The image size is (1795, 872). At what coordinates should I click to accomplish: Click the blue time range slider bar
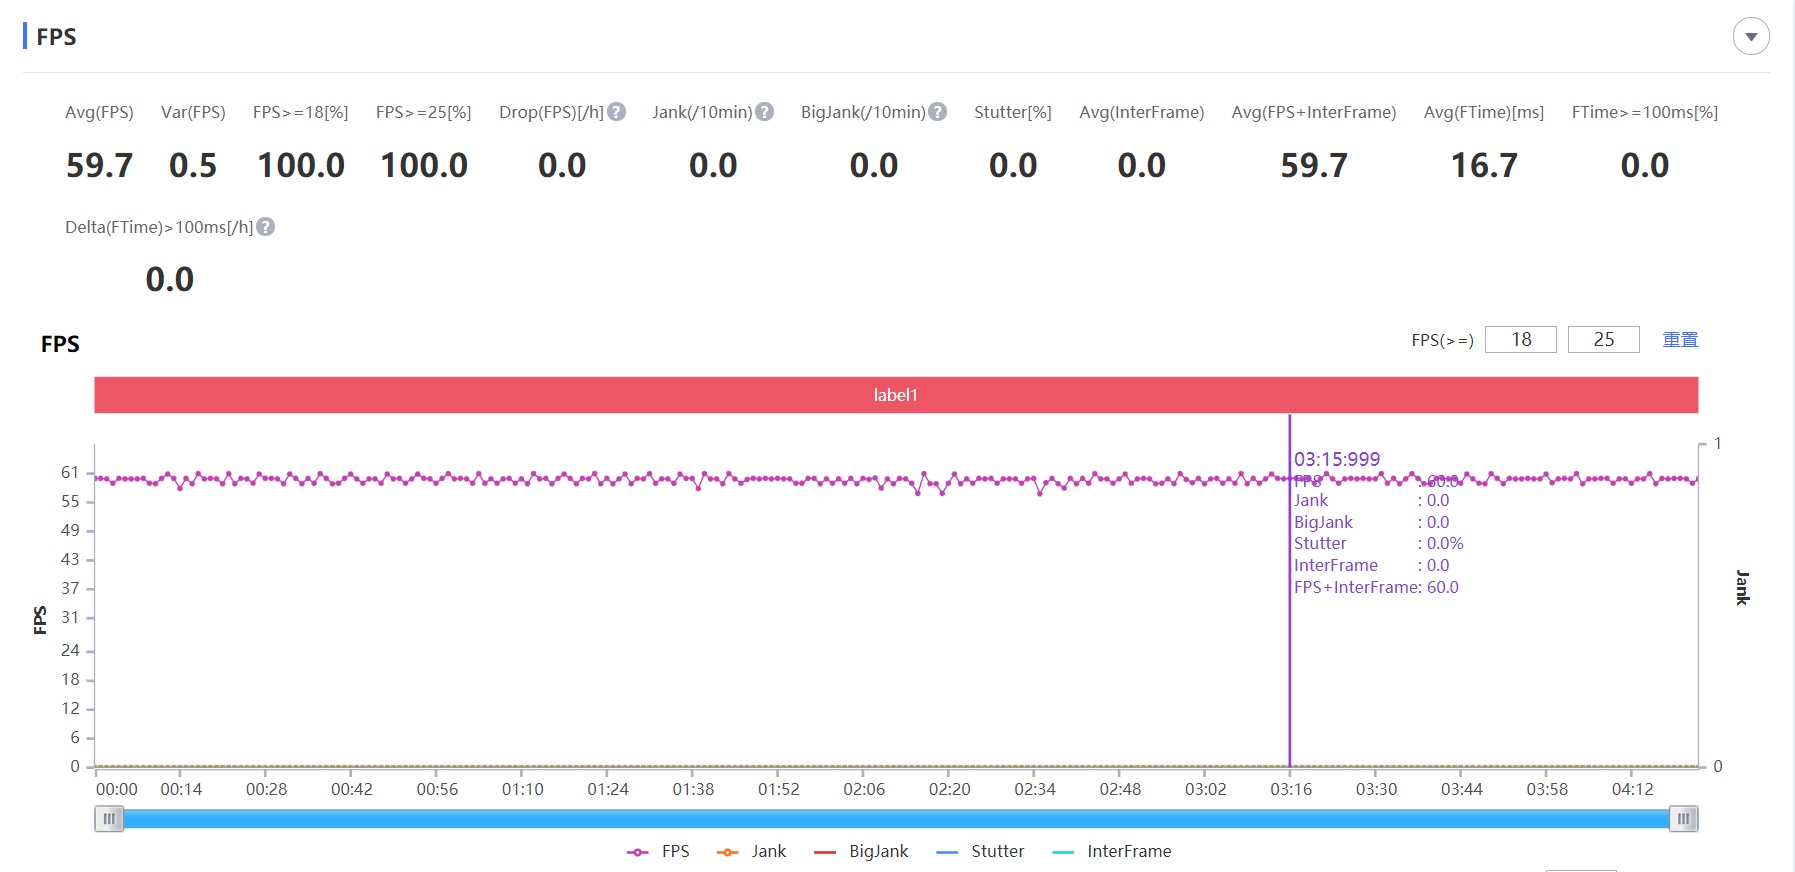[x=895, y=819]
